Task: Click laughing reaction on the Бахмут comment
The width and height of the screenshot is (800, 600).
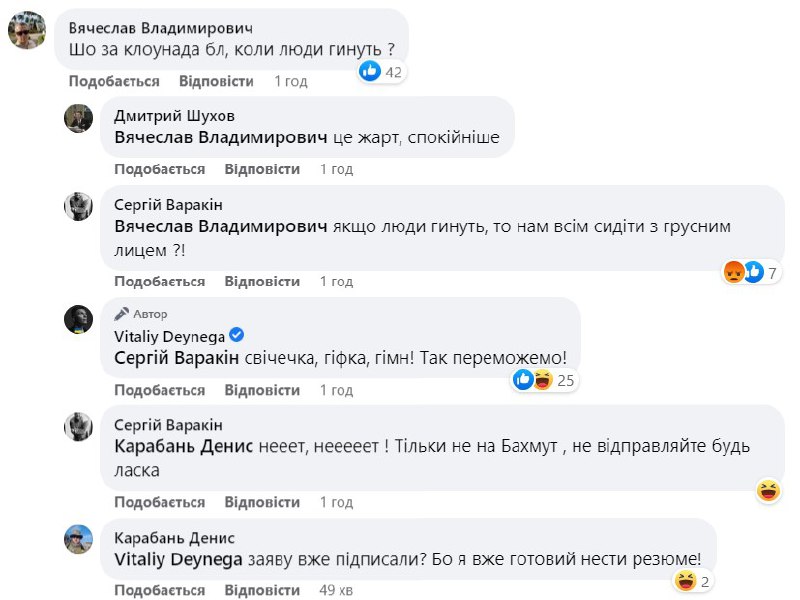Action: 769,489
